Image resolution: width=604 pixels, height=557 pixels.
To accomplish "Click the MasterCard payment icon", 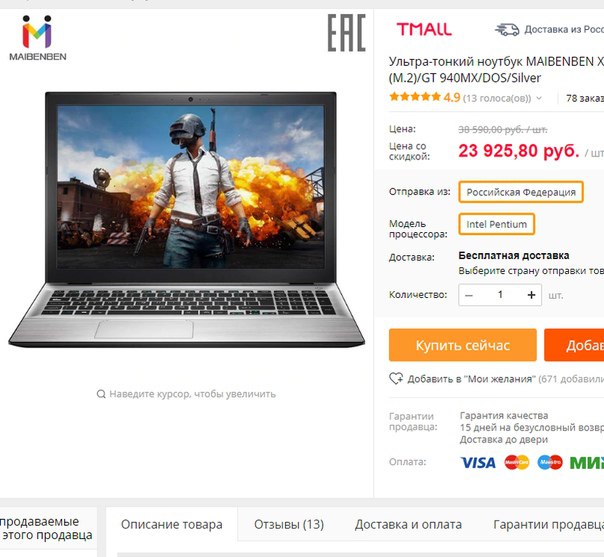I will 517,462.
